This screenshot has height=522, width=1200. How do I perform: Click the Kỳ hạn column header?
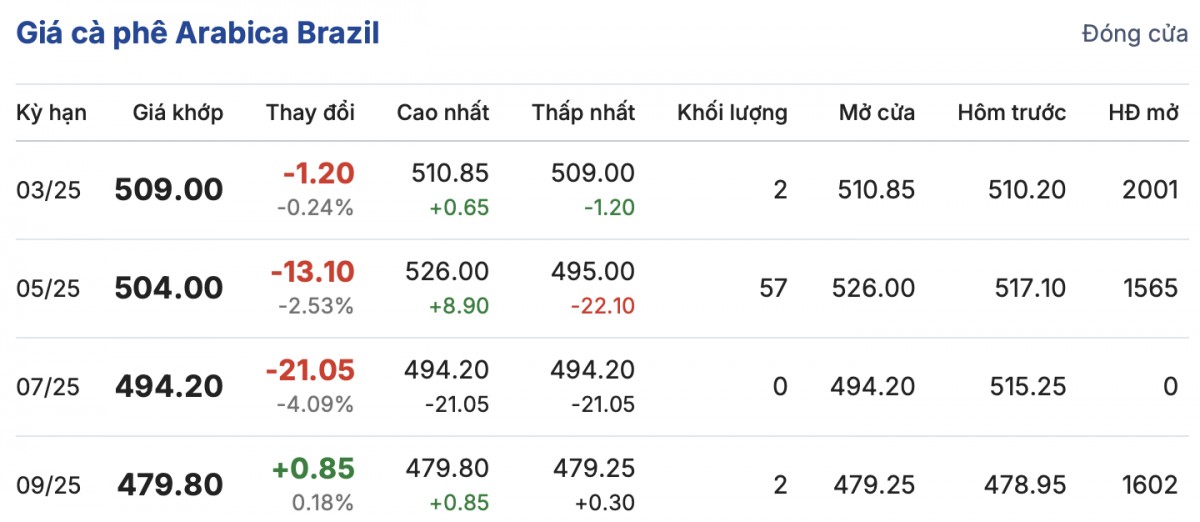pos(51,113)
